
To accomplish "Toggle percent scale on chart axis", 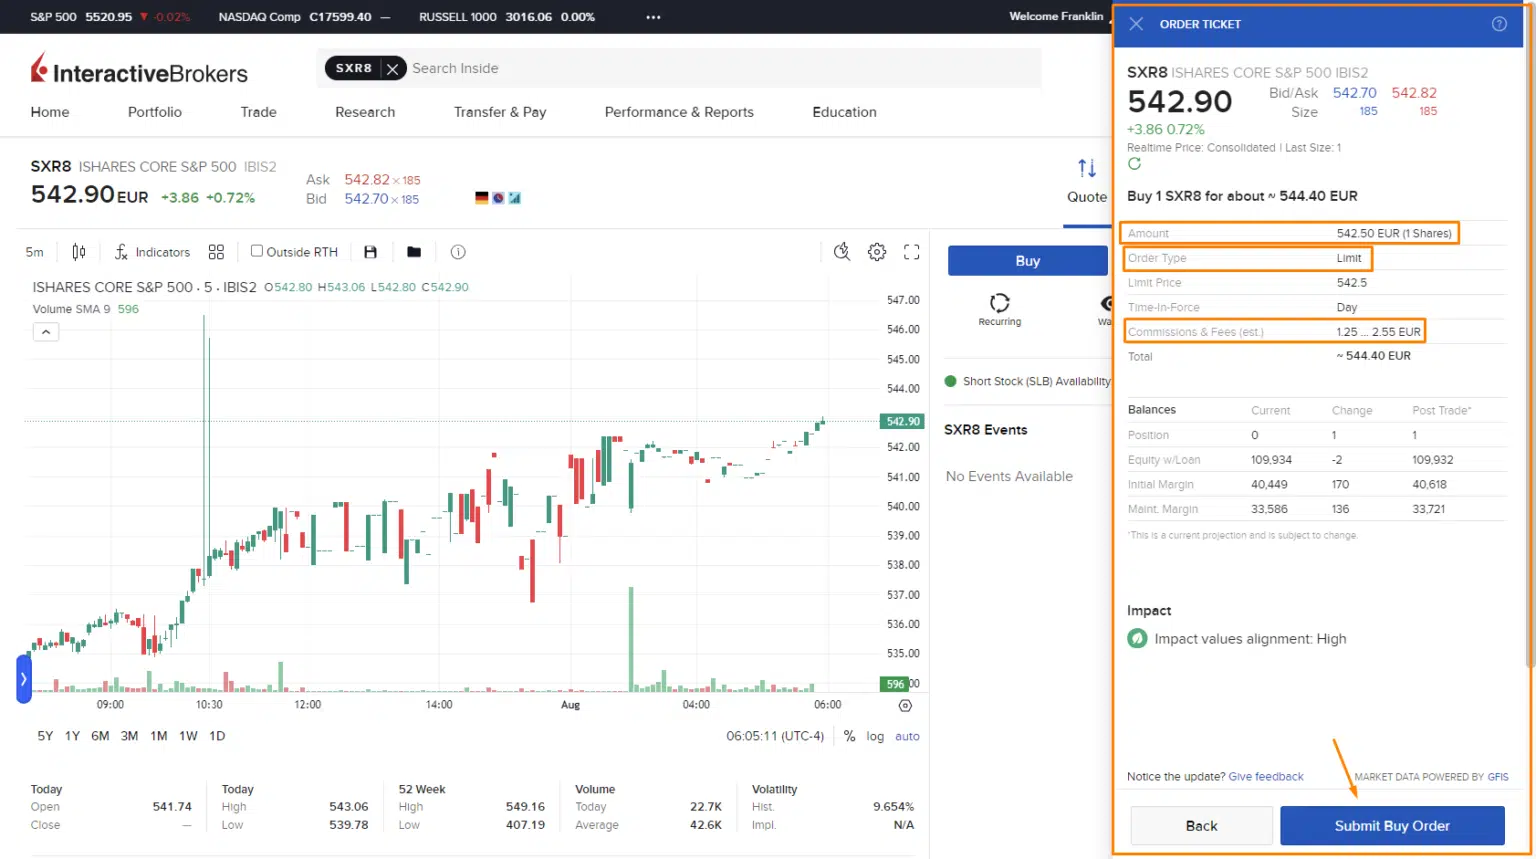I will [x=848, y=736].
